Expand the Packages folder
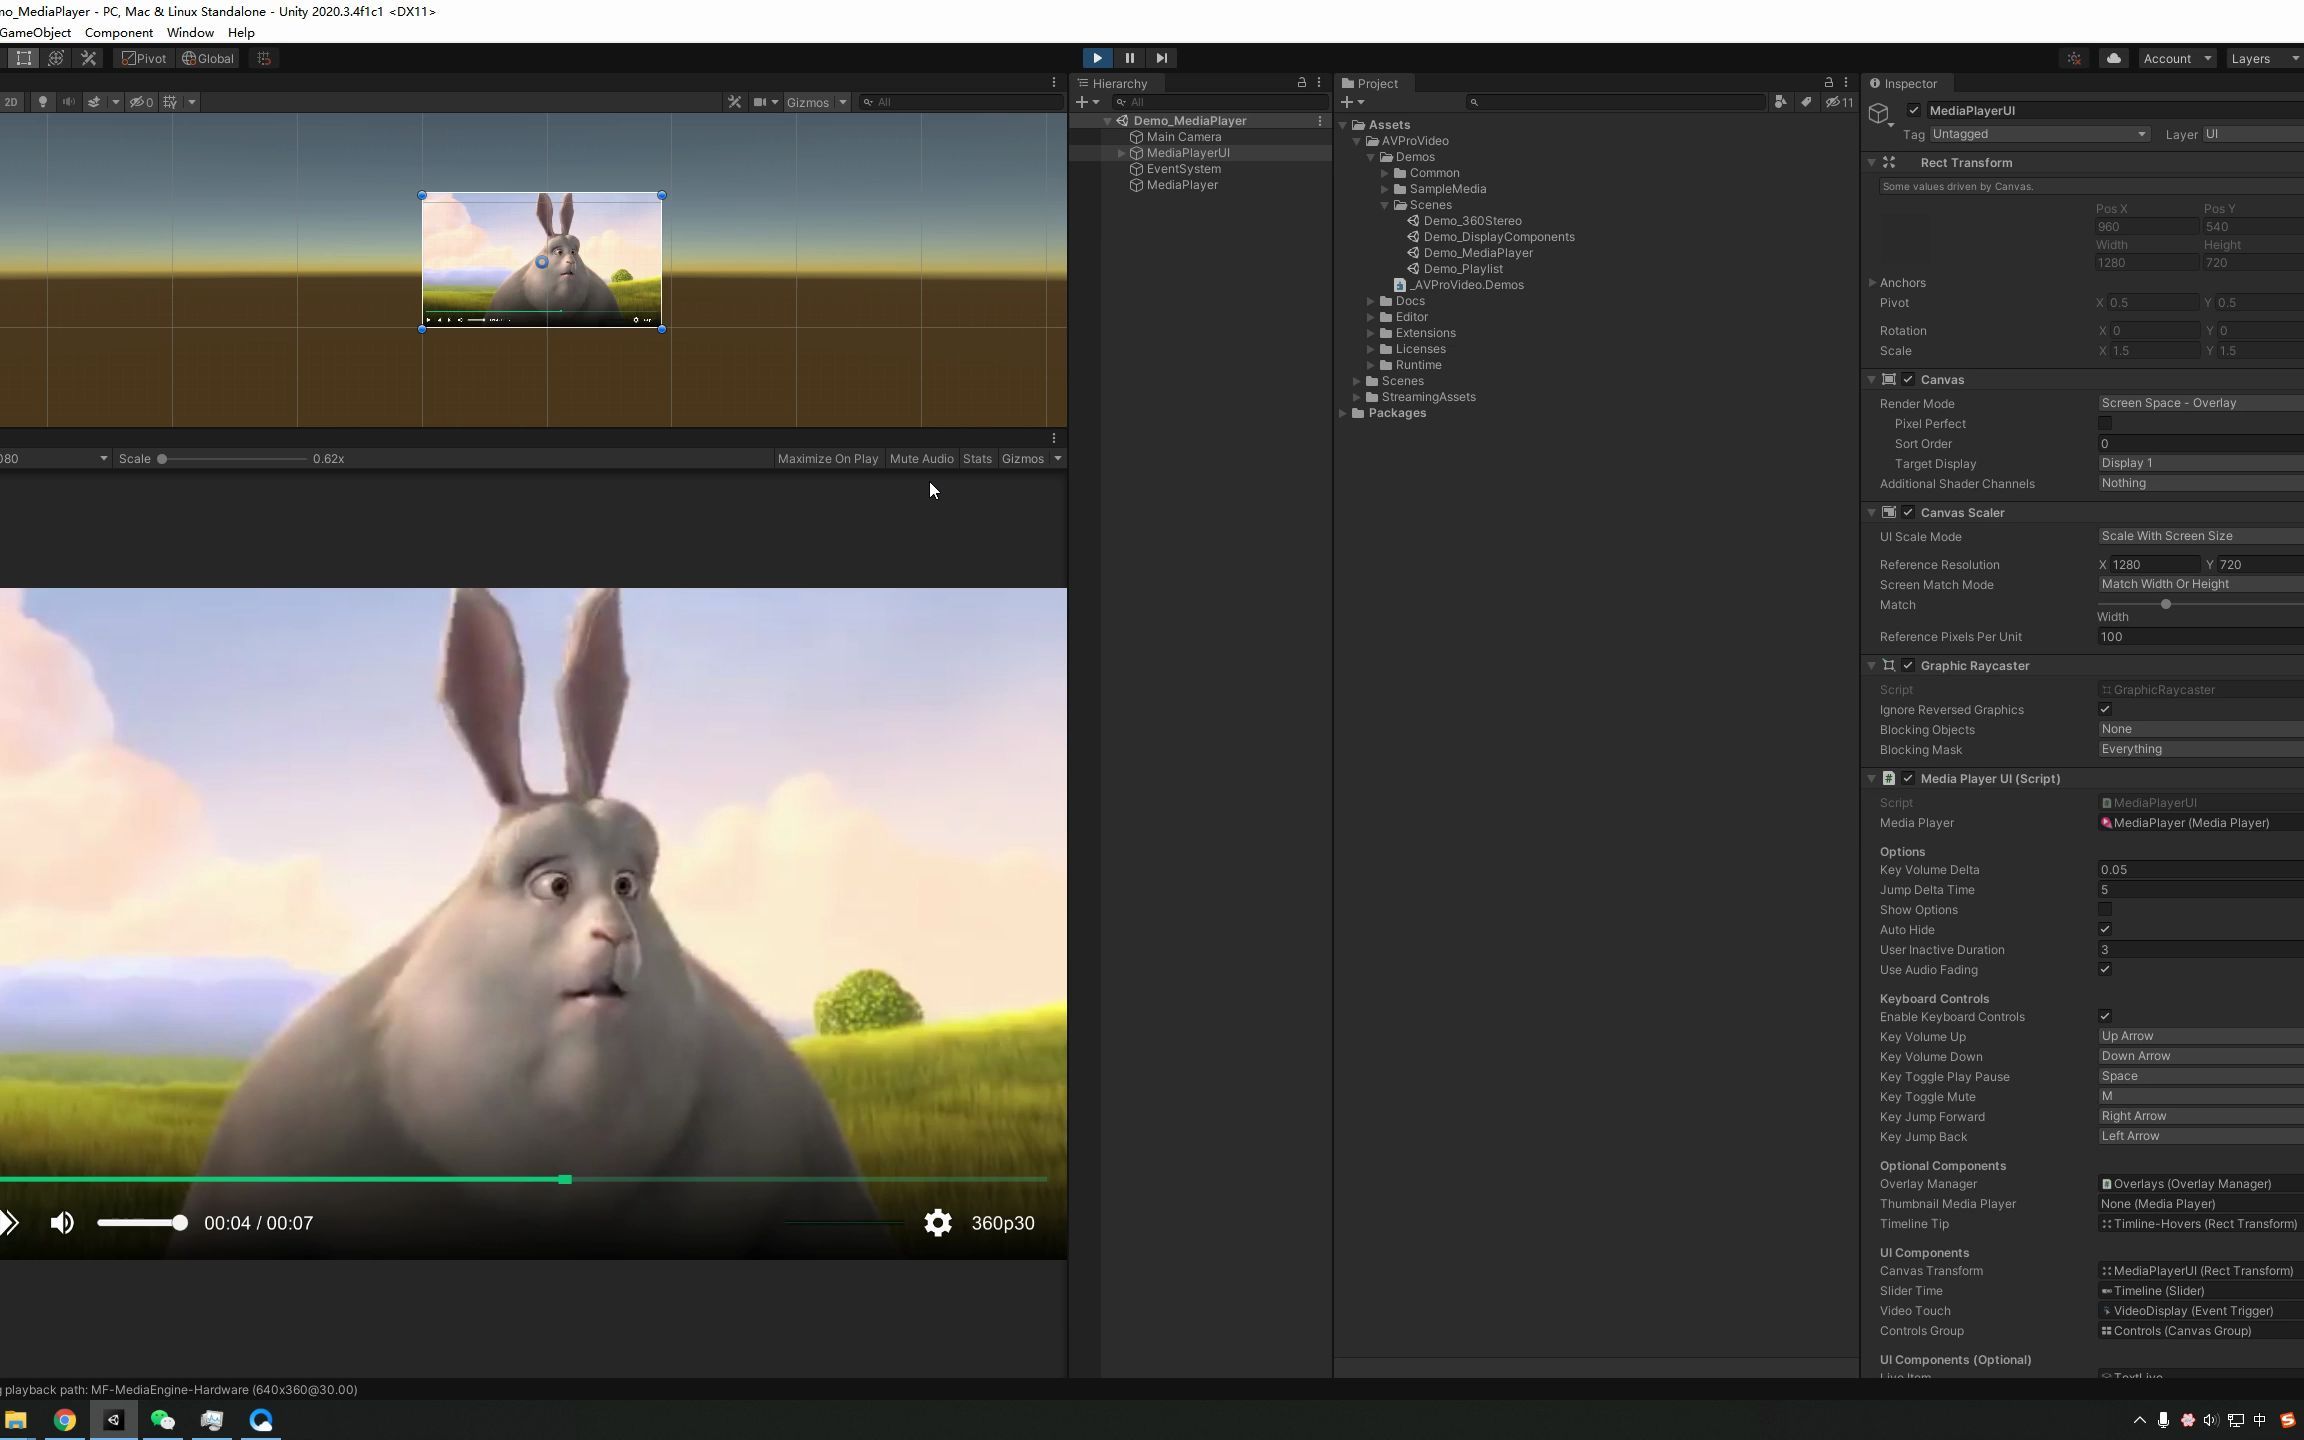Image resolution: width=2304 pixels, height=1440 pixels. [1343, 413]
